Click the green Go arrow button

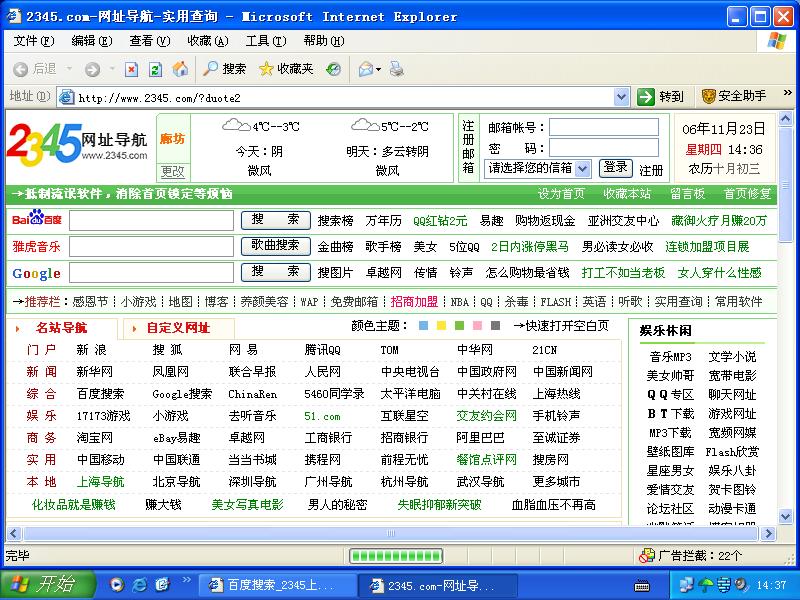pos(645,96)
